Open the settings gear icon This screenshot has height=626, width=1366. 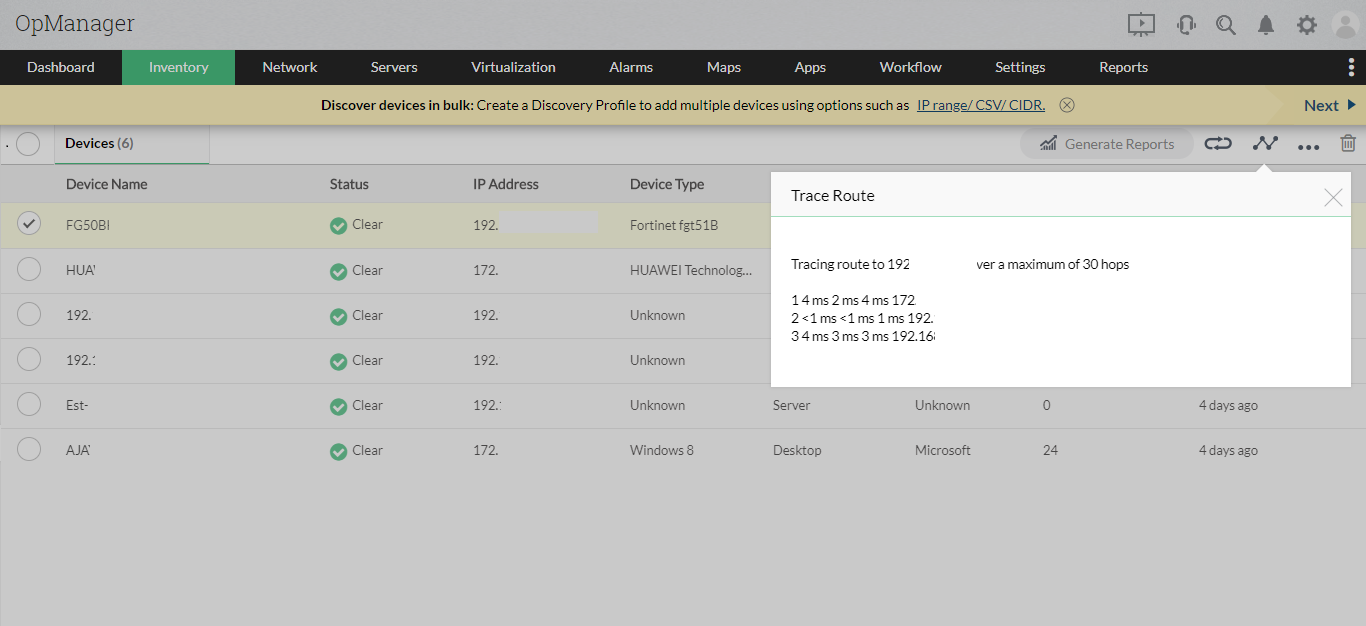(x=1307, y=25)
